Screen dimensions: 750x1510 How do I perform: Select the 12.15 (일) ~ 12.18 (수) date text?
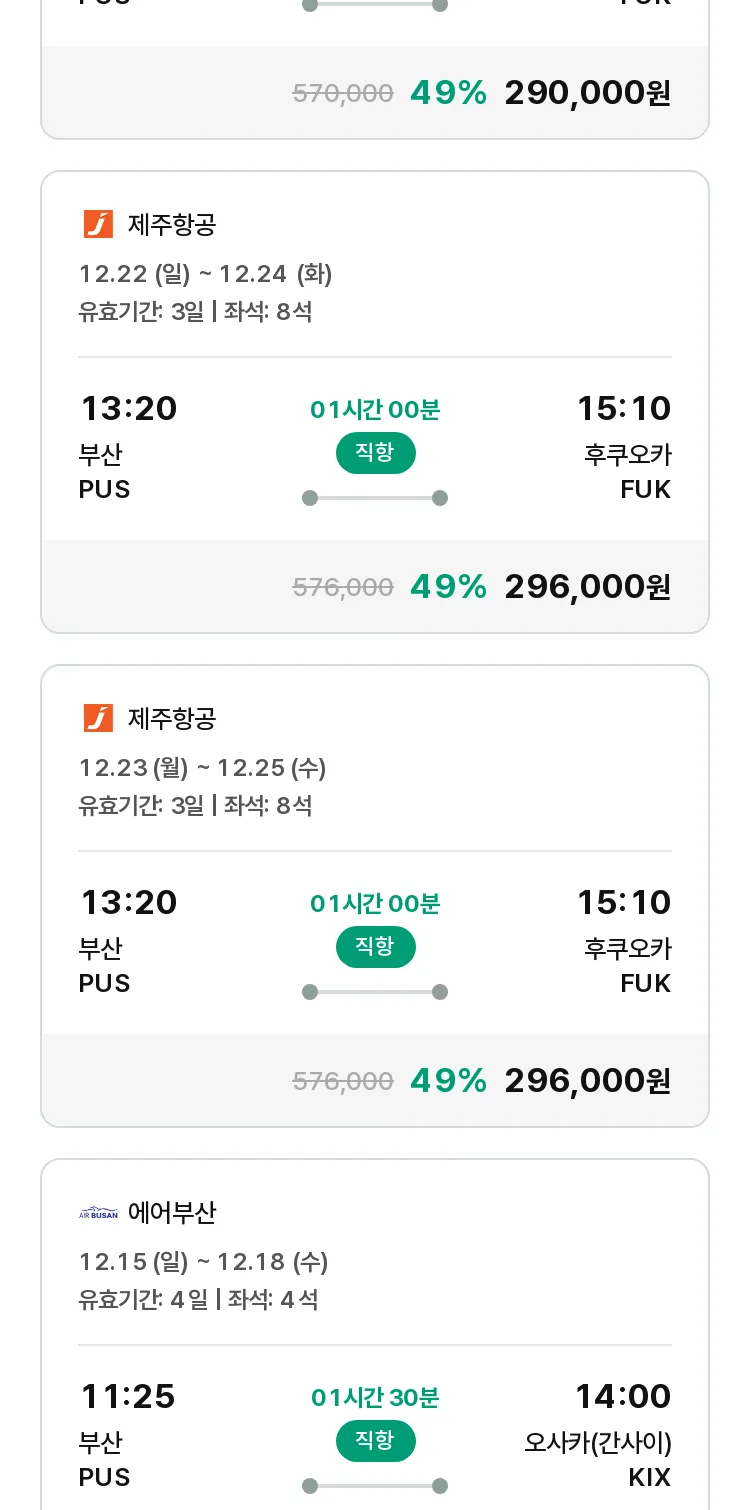point(204,1262)
